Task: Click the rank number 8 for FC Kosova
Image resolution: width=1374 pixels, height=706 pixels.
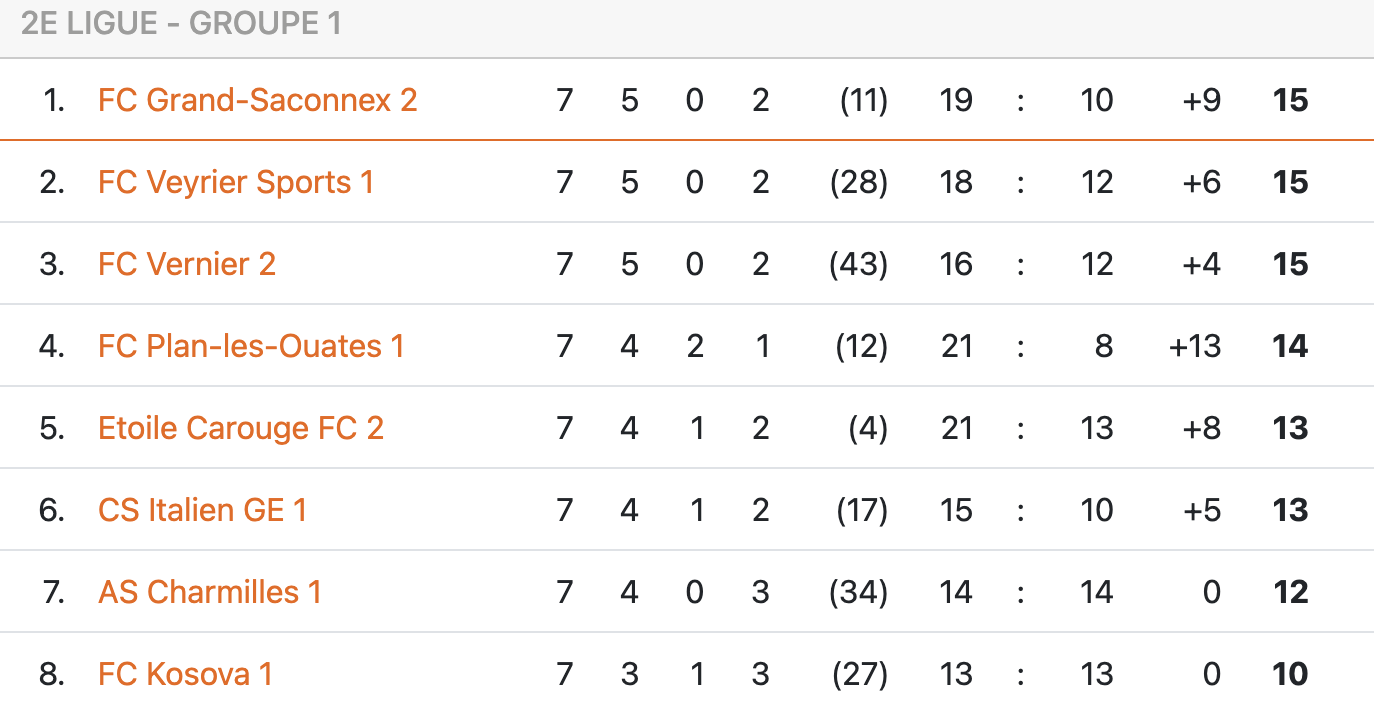Action: (52, 674)
